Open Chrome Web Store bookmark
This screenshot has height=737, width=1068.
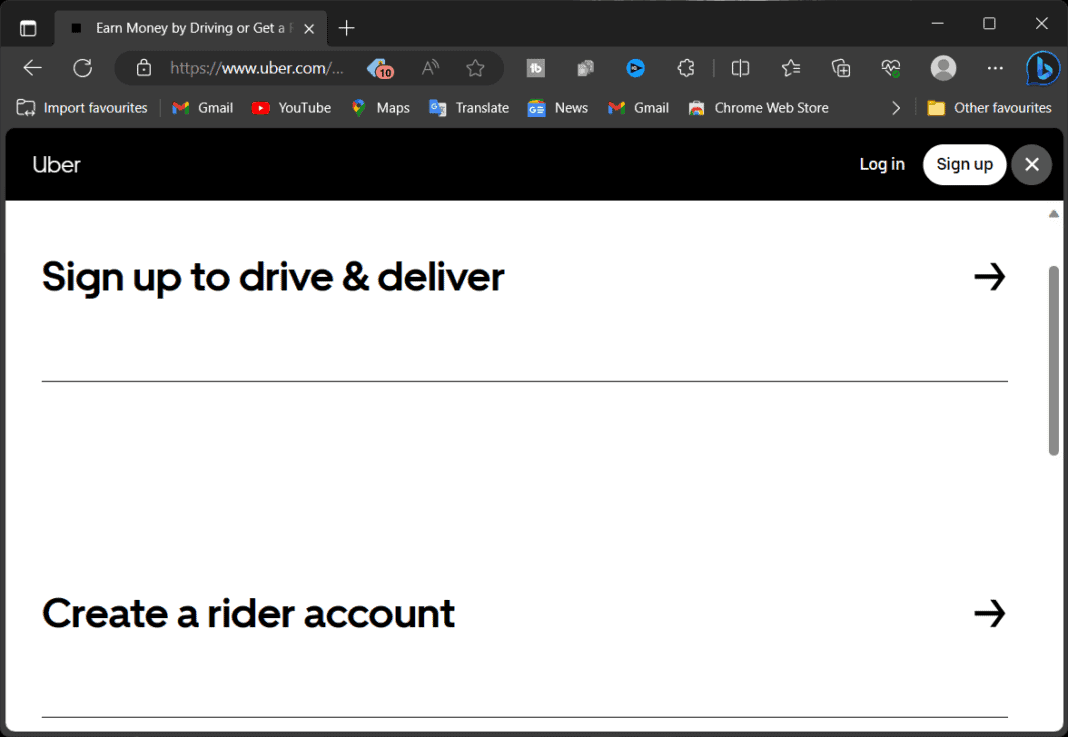pyautogui.click(x=758, y=107)
